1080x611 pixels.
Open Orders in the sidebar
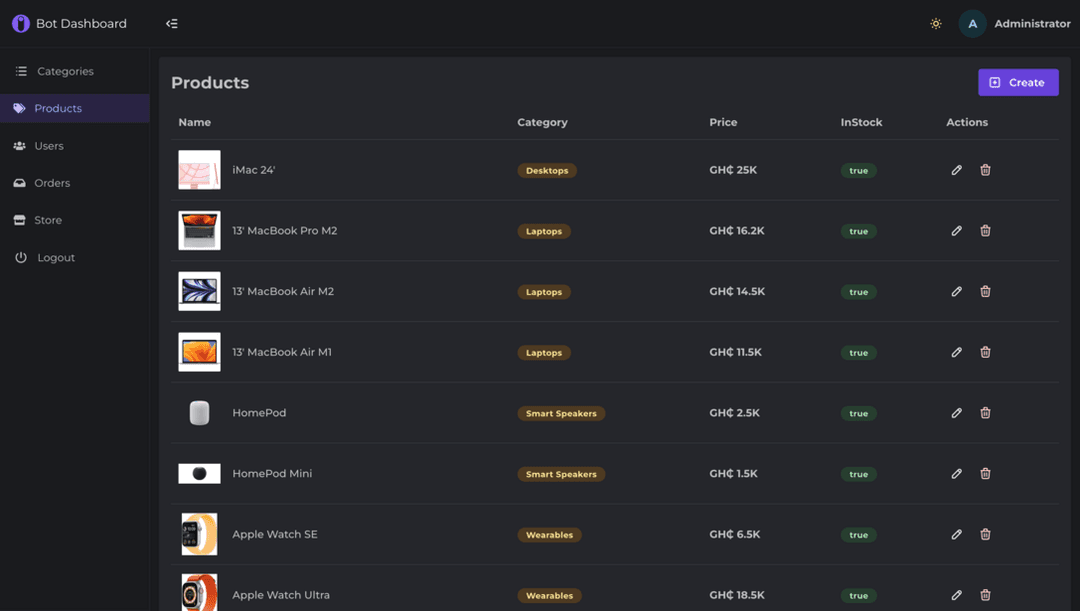pos(74,183)
